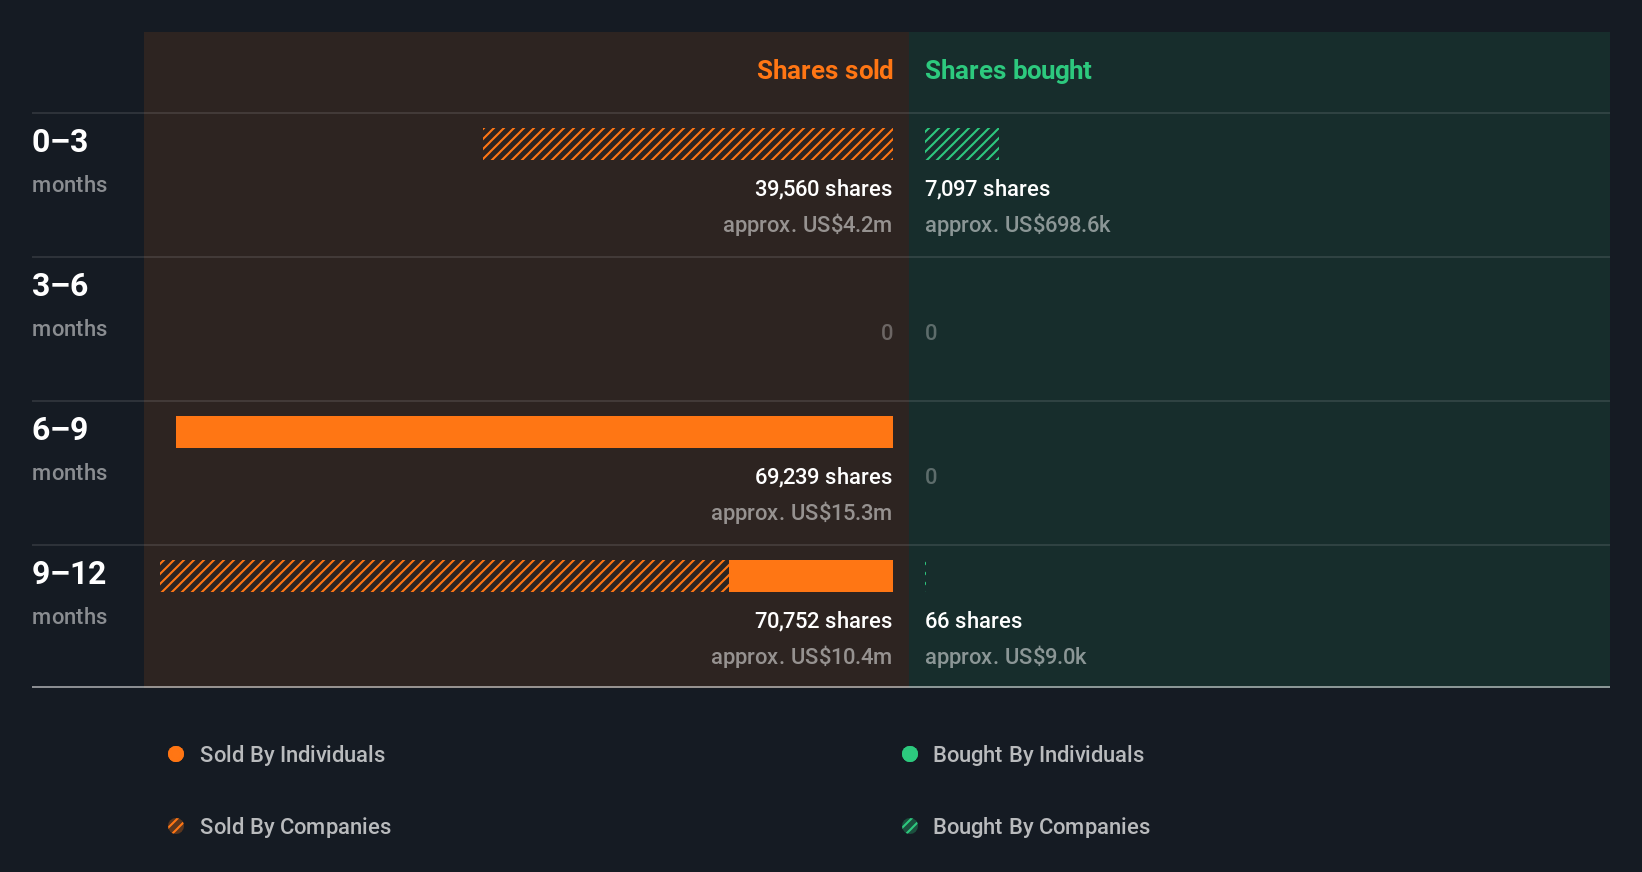Click solid individuals portion of 9–12 months bar
The height and width of the screenshot is (872, 1642).
[x=811, y=576]
